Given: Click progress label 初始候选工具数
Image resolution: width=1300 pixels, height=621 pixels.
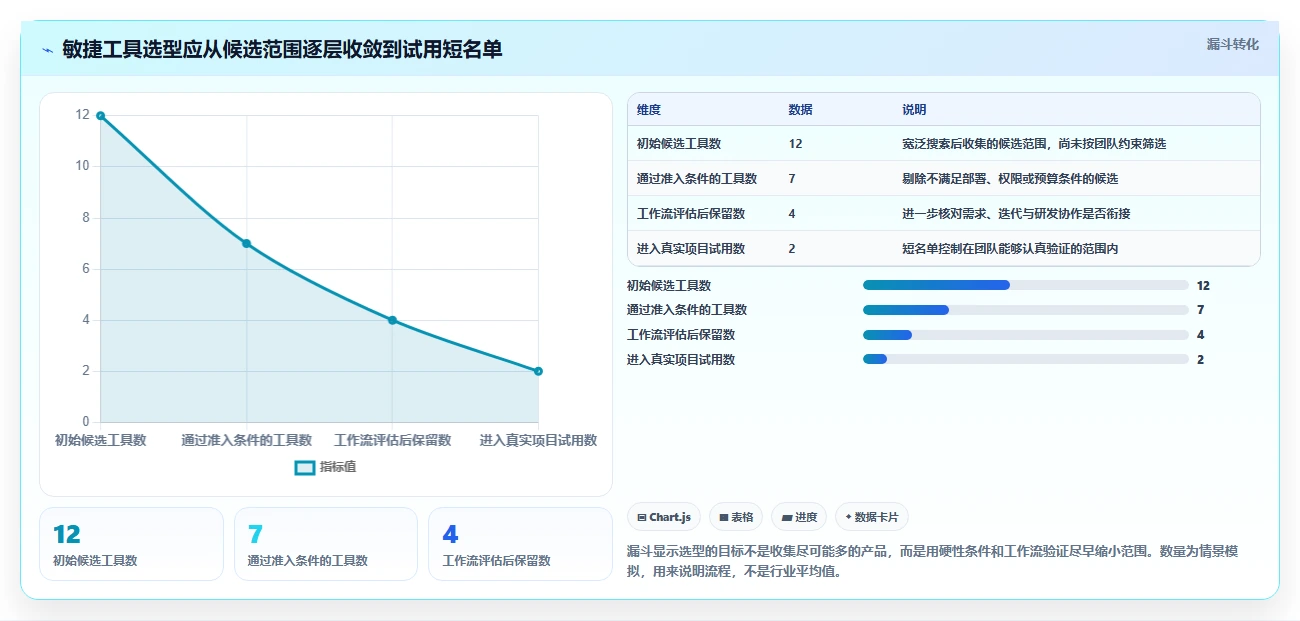Looking at the screenshot, I should tap(669, 286).
